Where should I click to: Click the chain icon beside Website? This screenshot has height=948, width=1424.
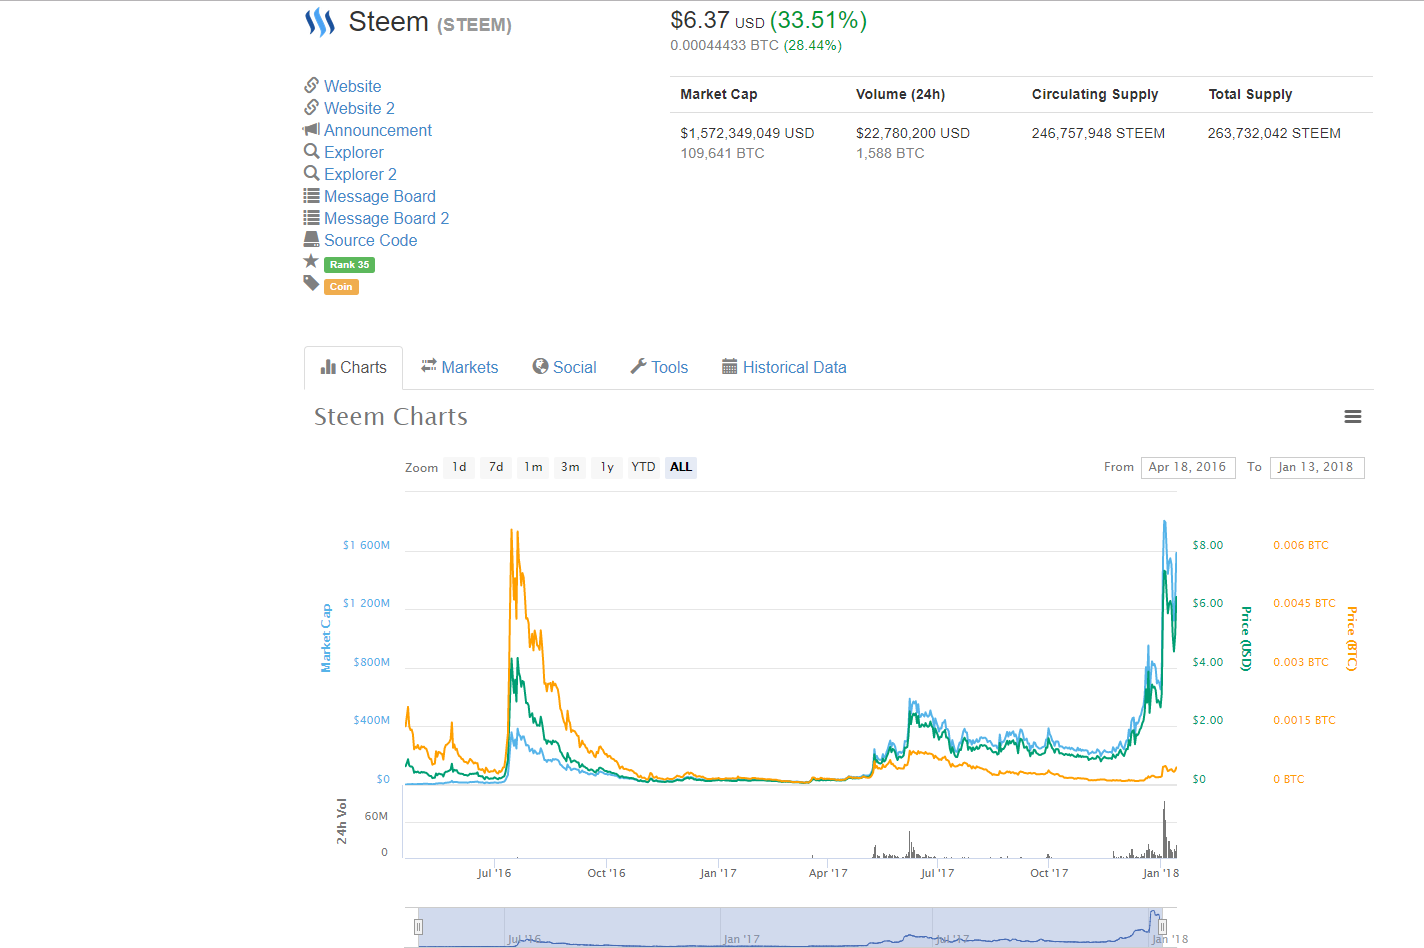click(312, 85)
